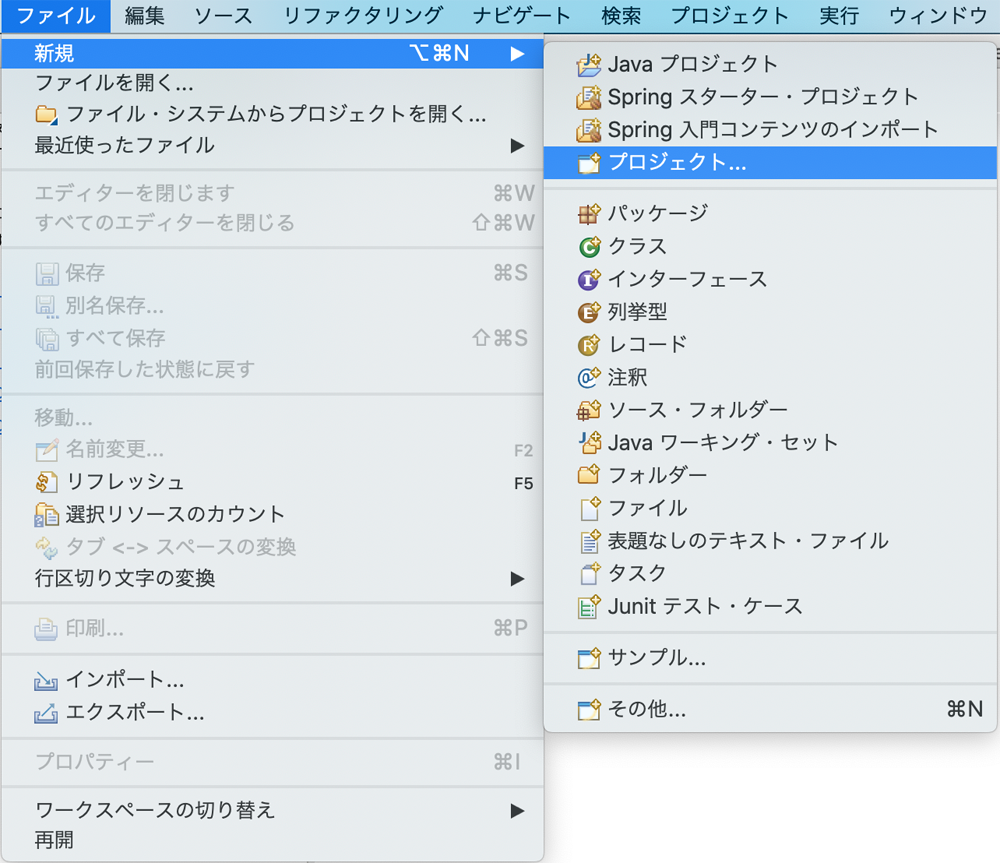Click the 注釈 annotation icon
Screen dimensions: 1000x863
click(589, 378)
